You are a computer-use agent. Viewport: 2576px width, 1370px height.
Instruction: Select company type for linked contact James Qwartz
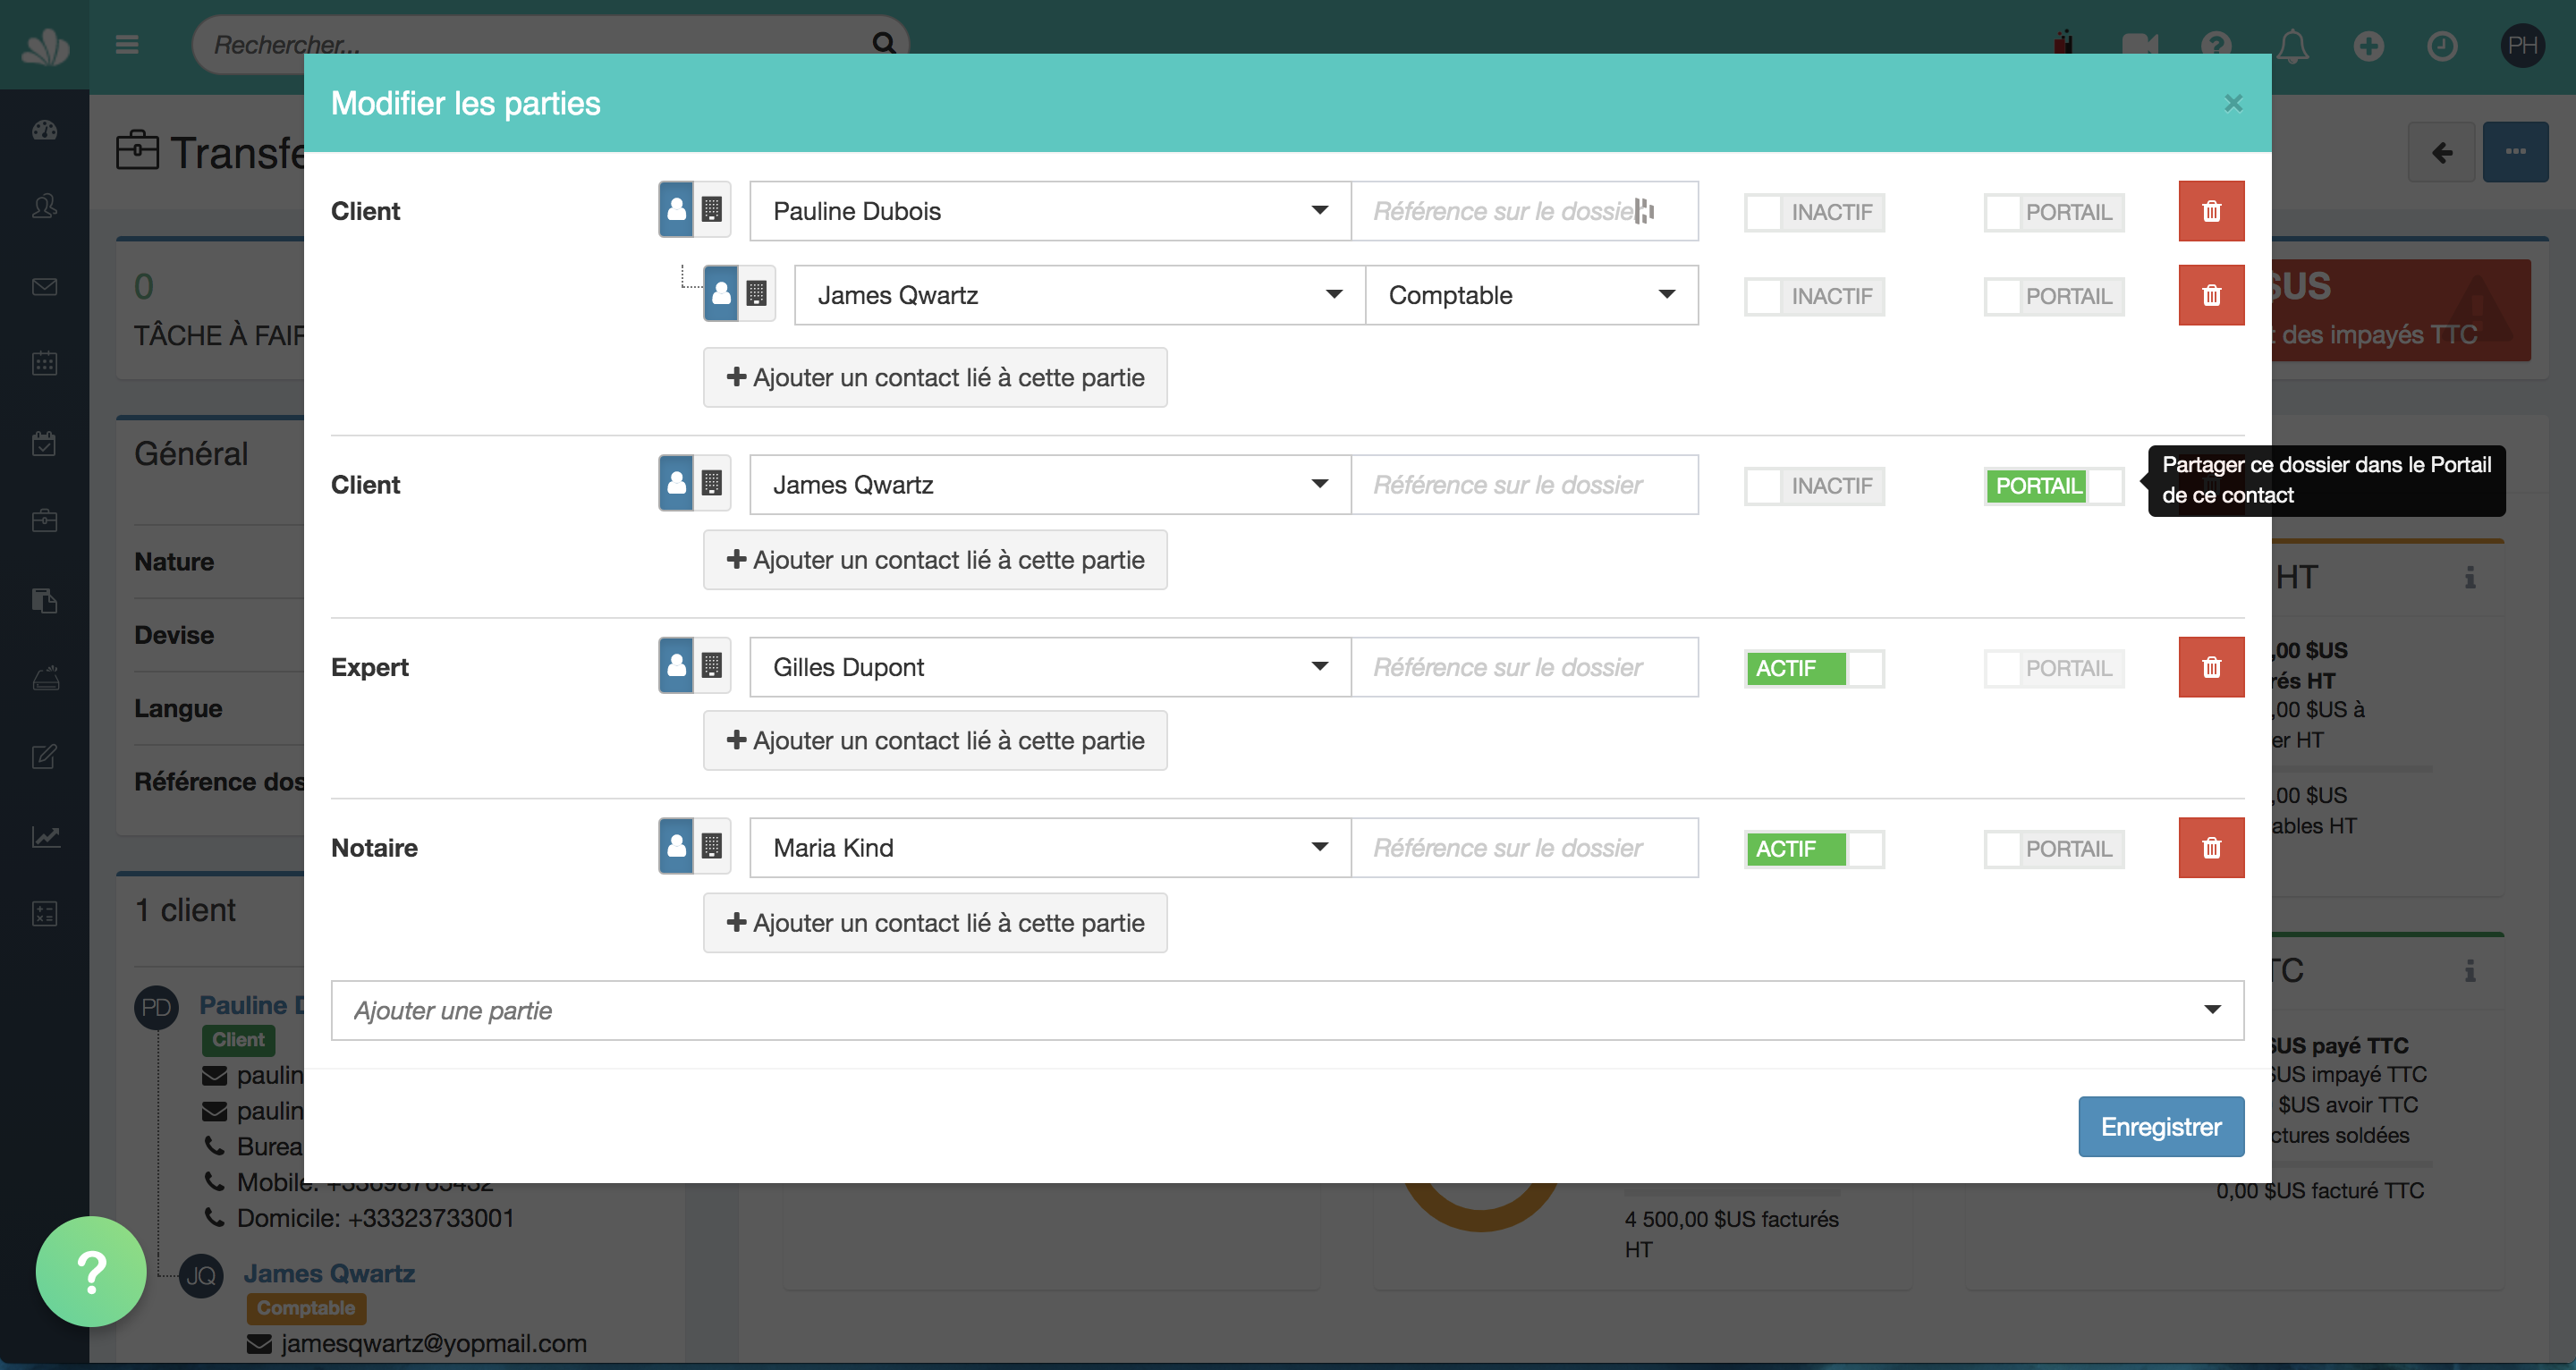pos(757,294)
